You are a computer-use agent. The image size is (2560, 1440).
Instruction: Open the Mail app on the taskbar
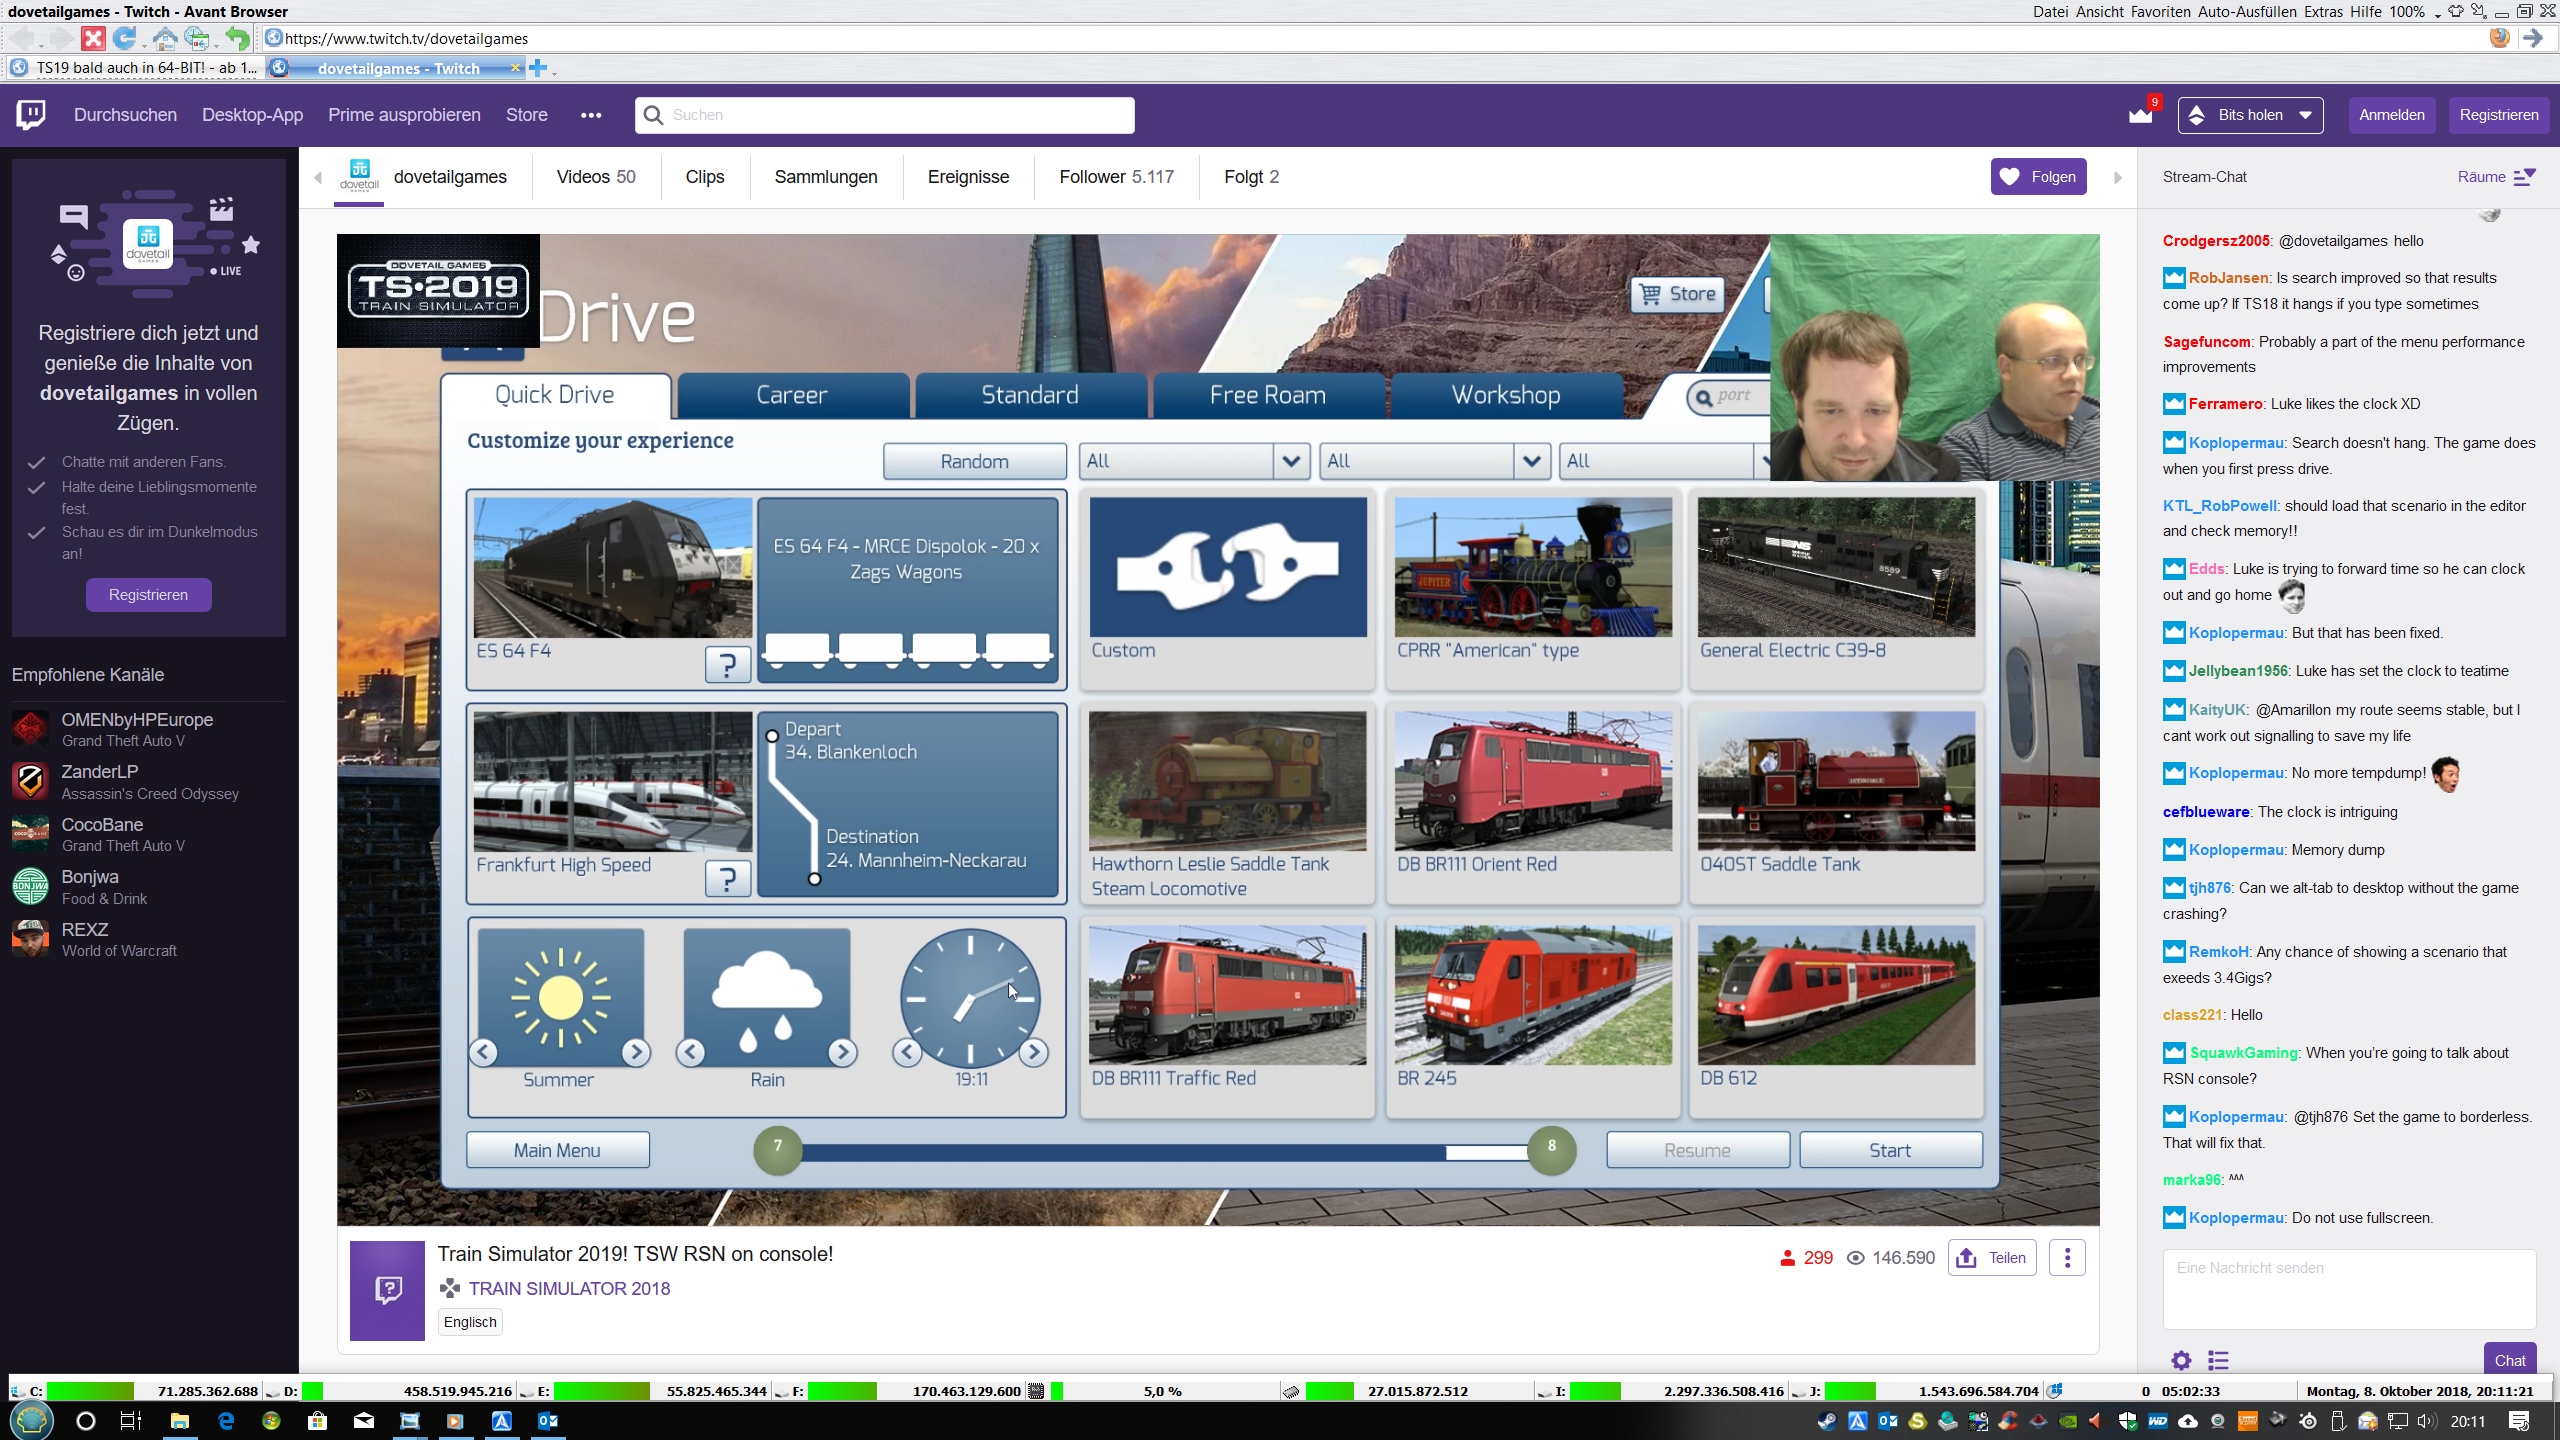[x=363, y=1421]
